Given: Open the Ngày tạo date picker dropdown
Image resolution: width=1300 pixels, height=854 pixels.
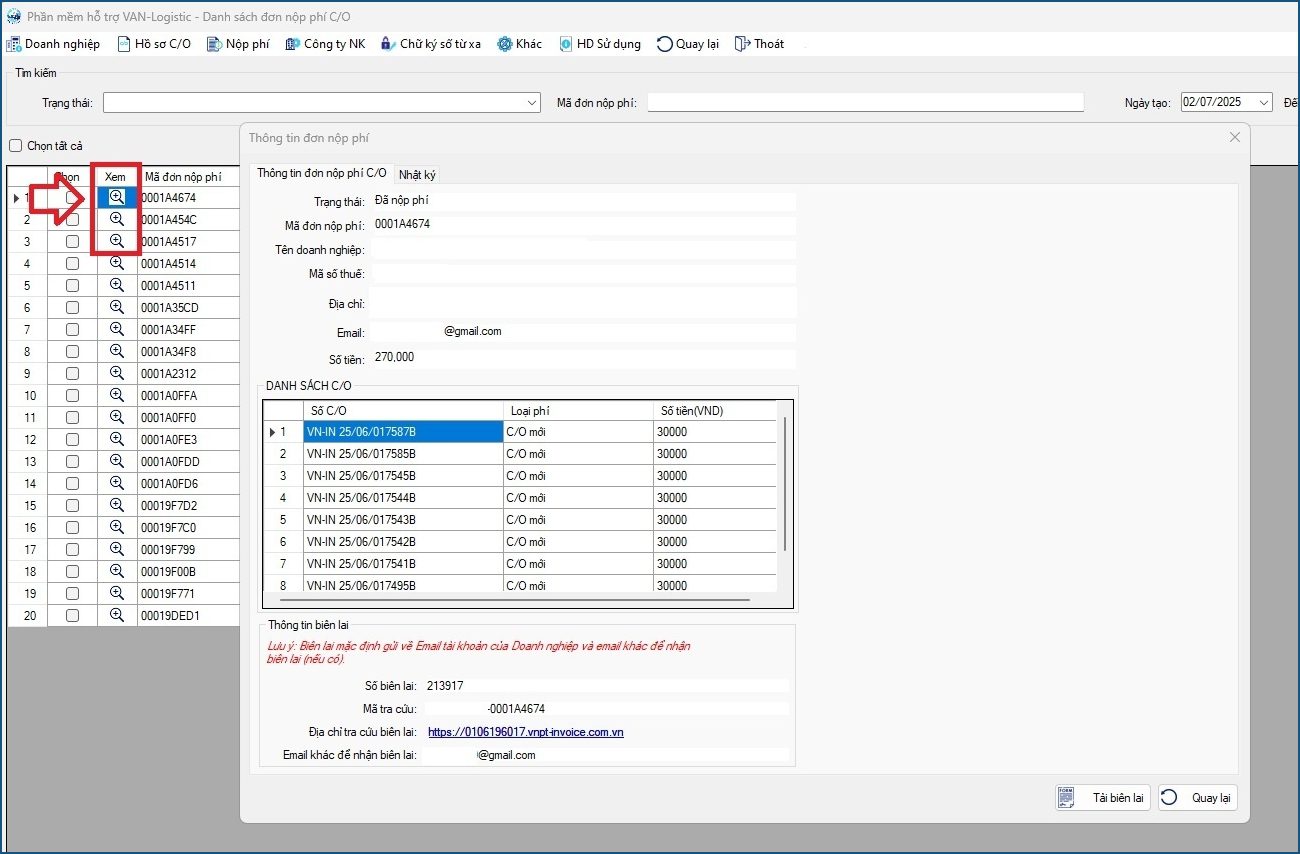Looking at the screenshot, I should [1264, 102].
